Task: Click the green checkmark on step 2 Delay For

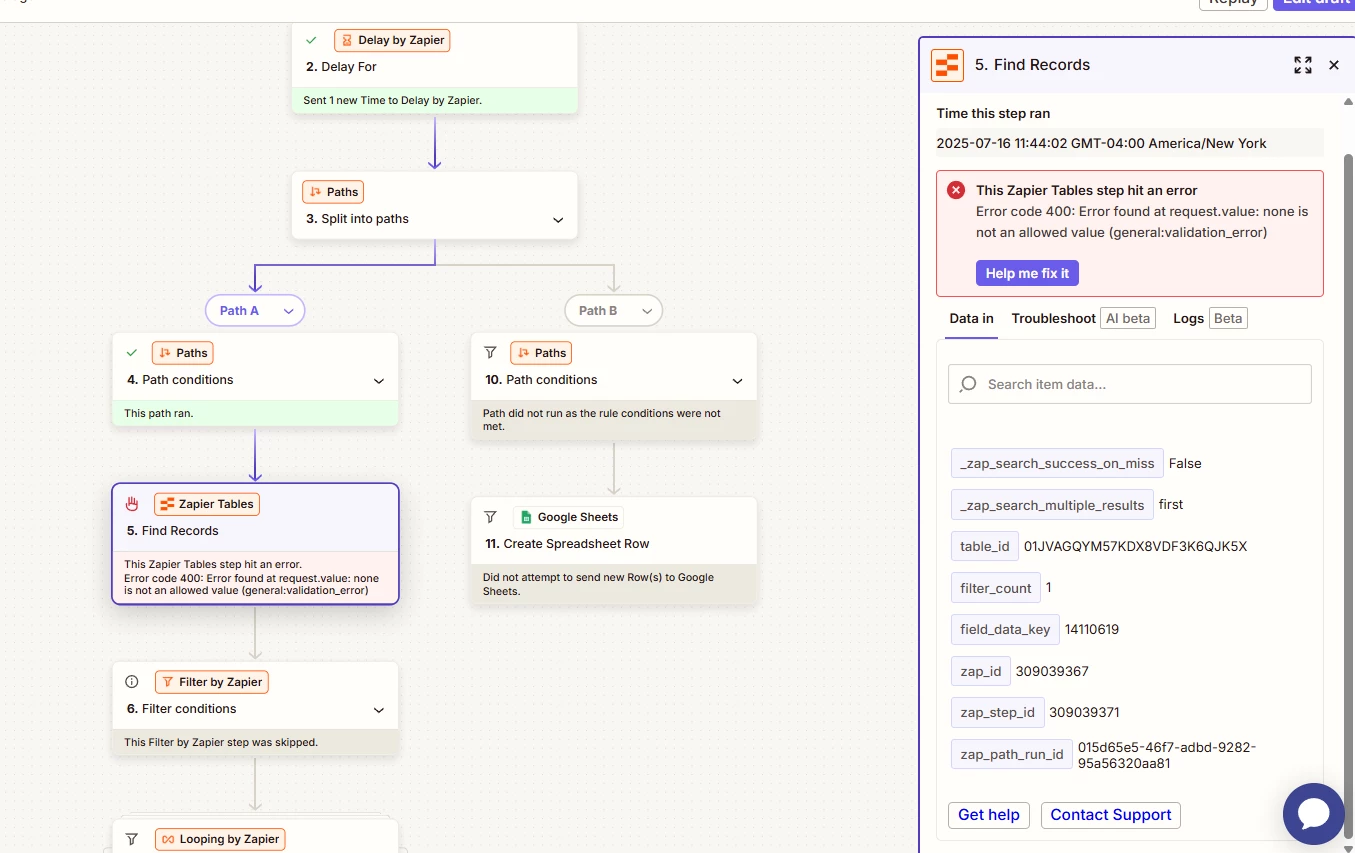Action: (312, 40)
